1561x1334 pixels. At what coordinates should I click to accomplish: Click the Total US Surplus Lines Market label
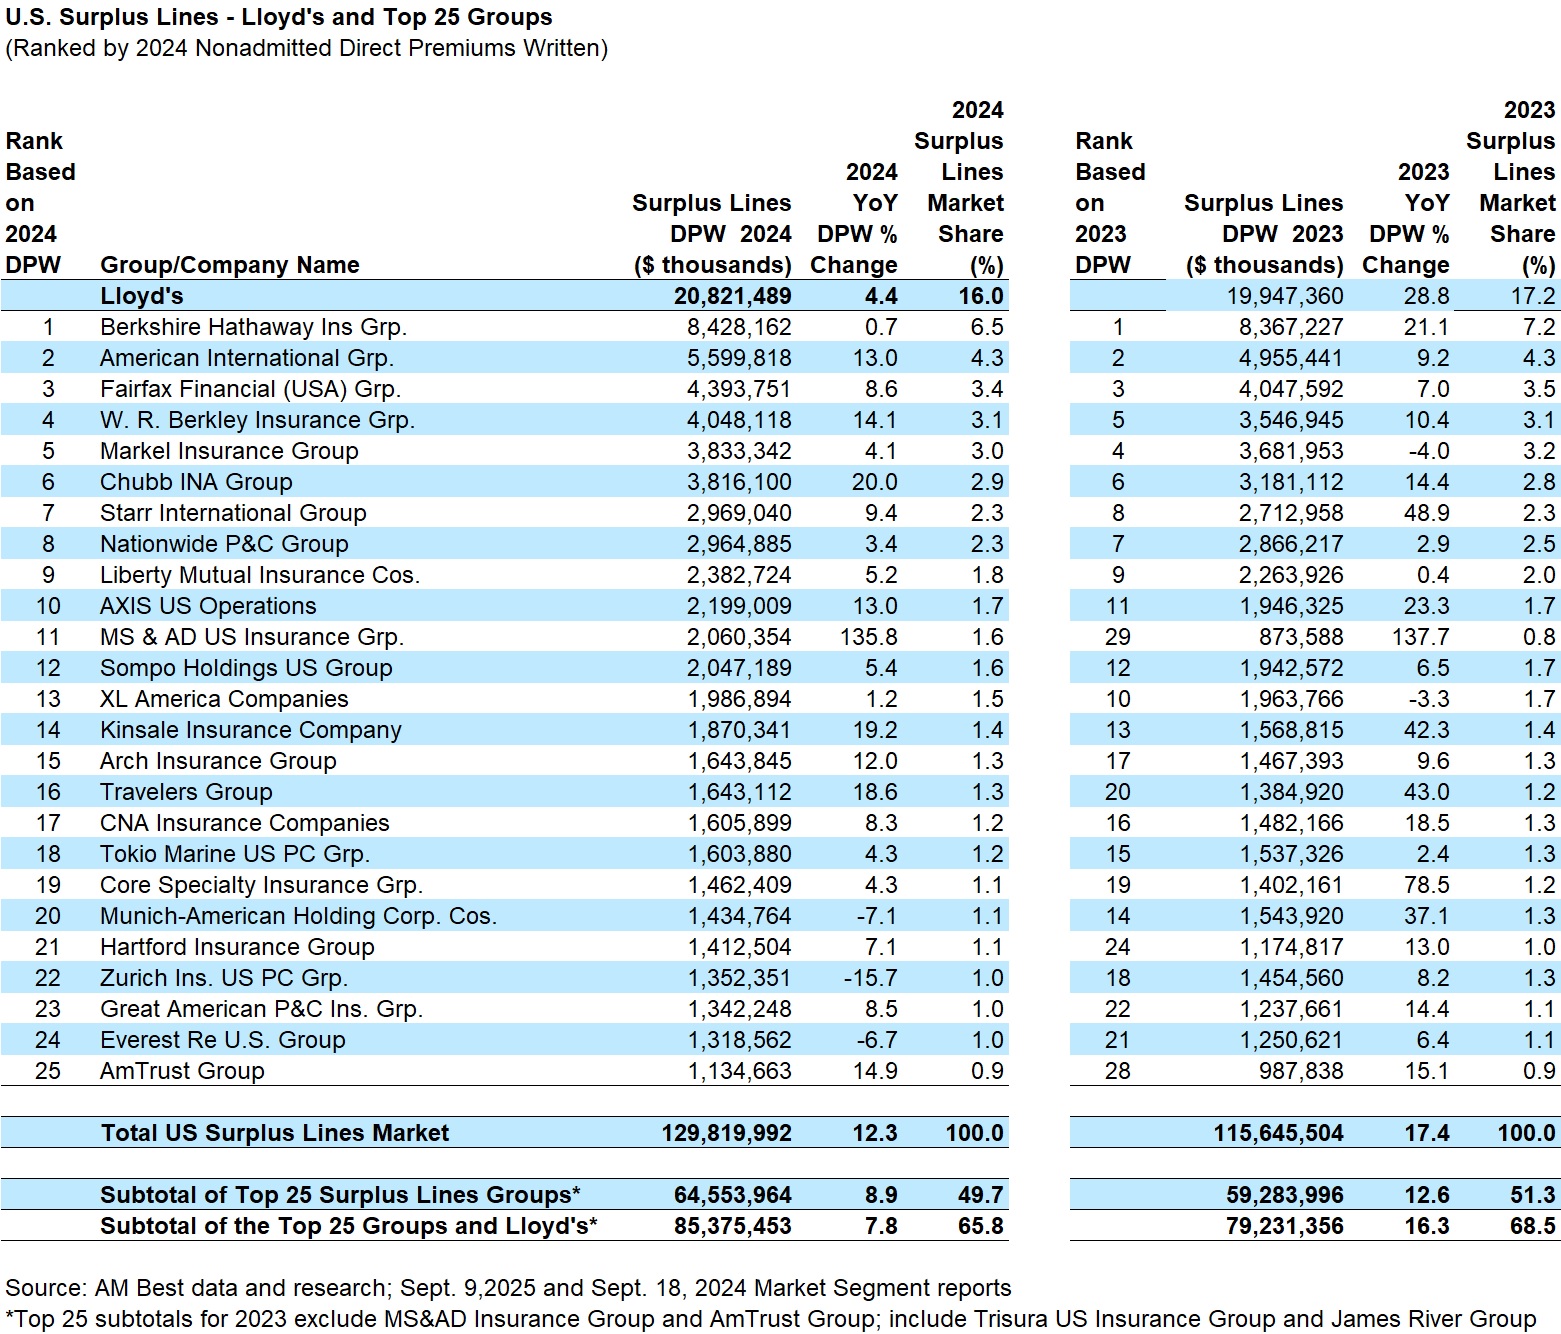point(274,1133)
